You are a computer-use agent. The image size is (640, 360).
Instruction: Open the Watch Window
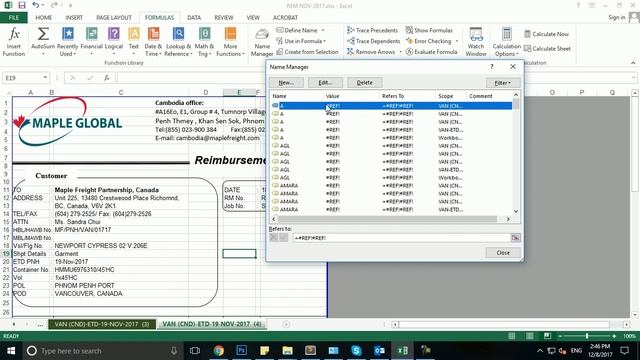(x=476, y=42)
